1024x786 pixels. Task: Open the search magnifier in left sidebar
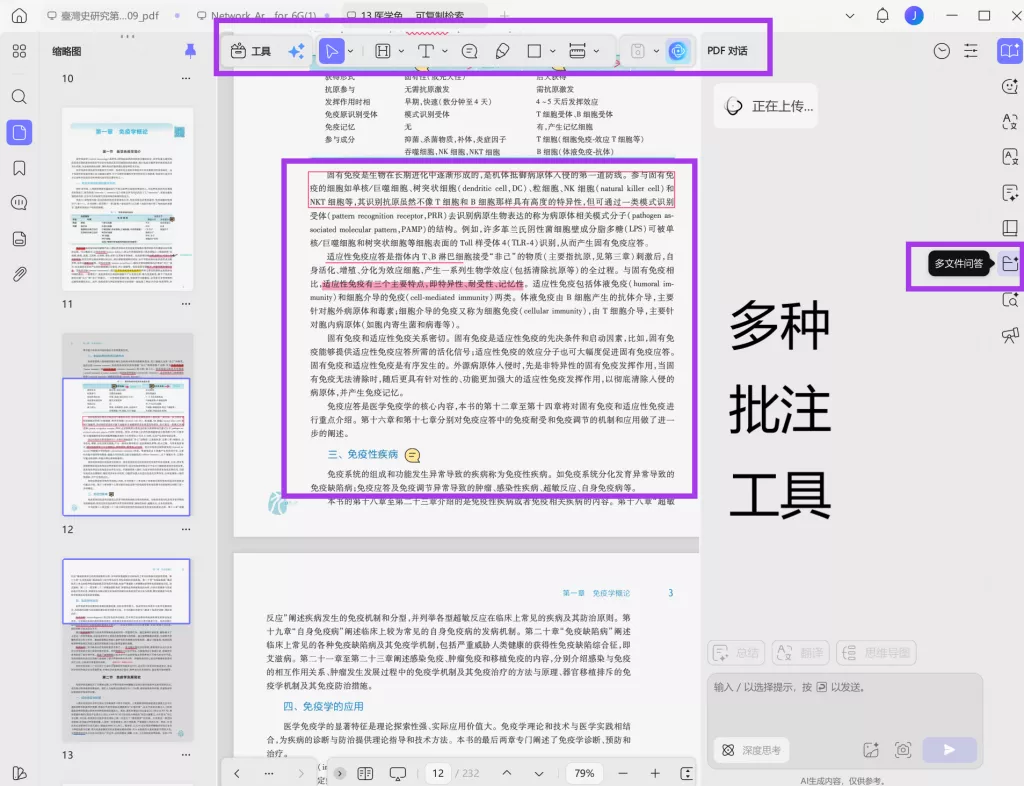pyautogui.click(x=20, y=97)
